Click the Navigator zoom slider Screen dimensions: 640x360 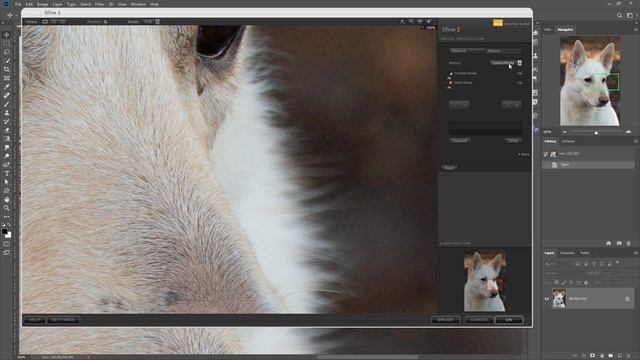coord(596,132)
